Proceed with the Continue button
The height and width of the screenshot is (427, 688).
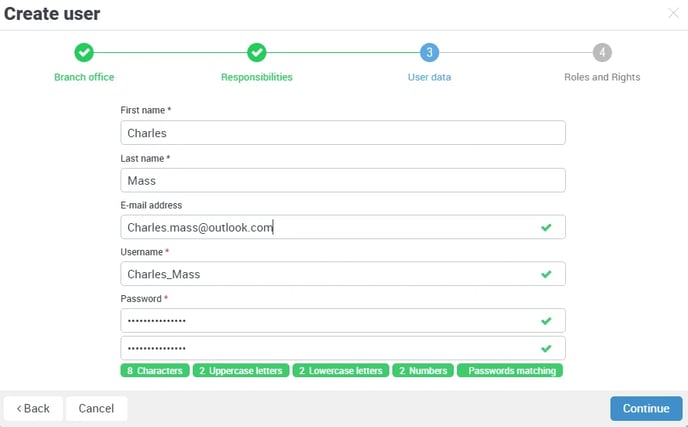tap(646, 409)
